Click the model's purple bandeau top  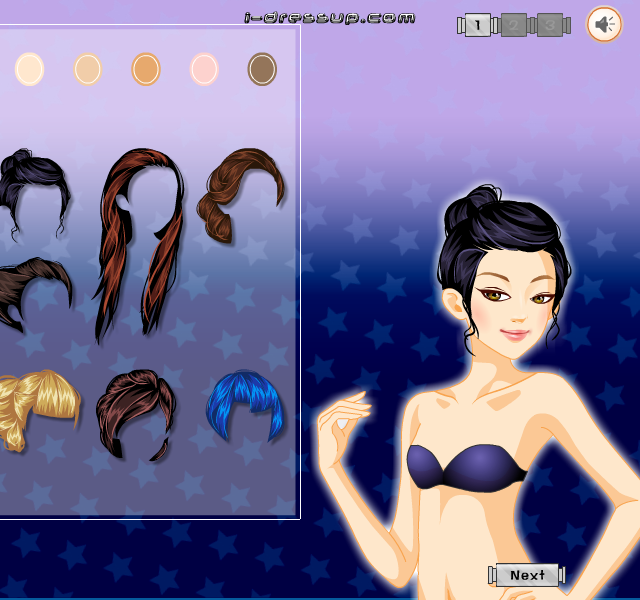(x=467, y=467)
